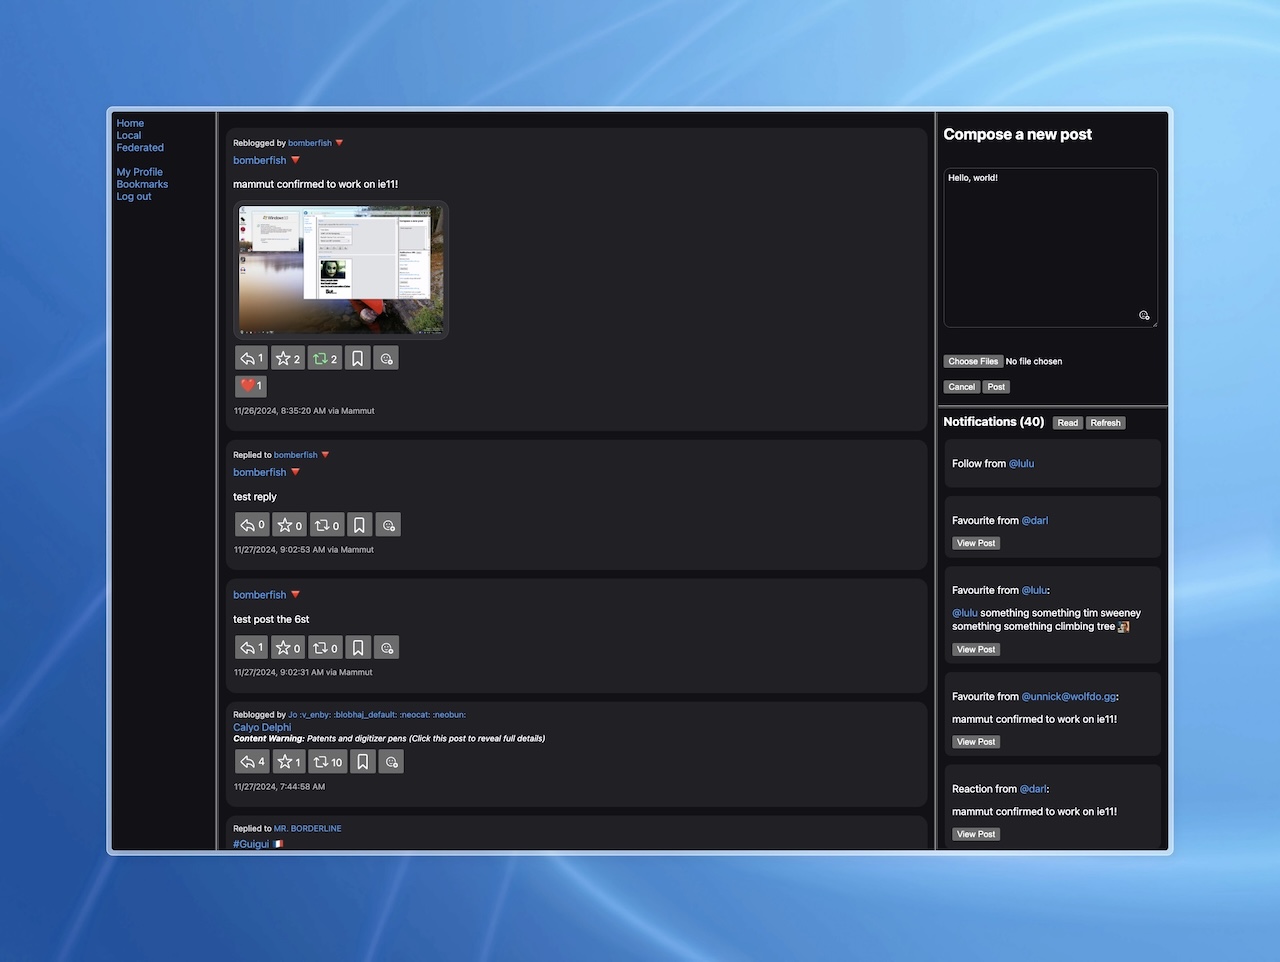This screenshot has width=1280, height=962.
Task: Bookmark the Calyo Delphi post
Action: [x=362, y=762]
